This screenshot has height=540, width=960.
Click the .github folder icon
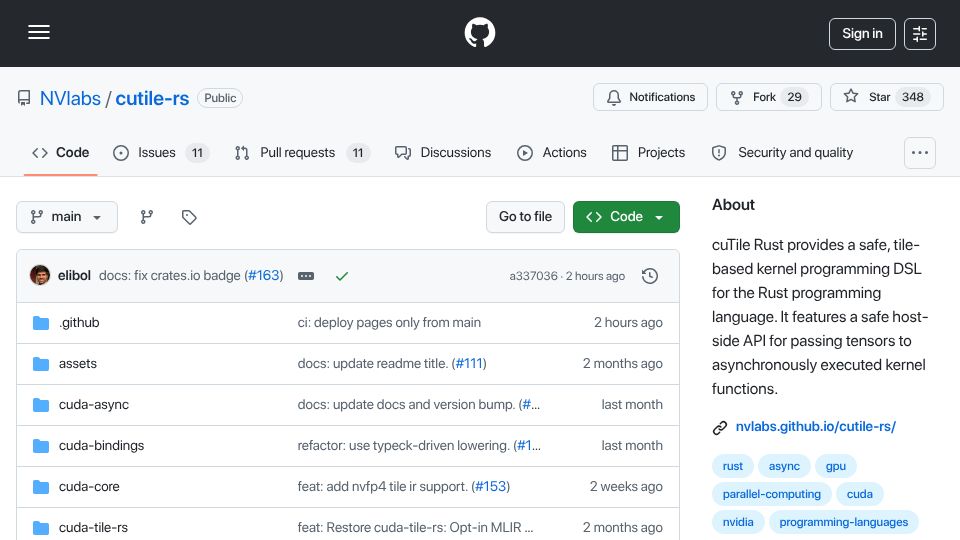click(41, 323)
